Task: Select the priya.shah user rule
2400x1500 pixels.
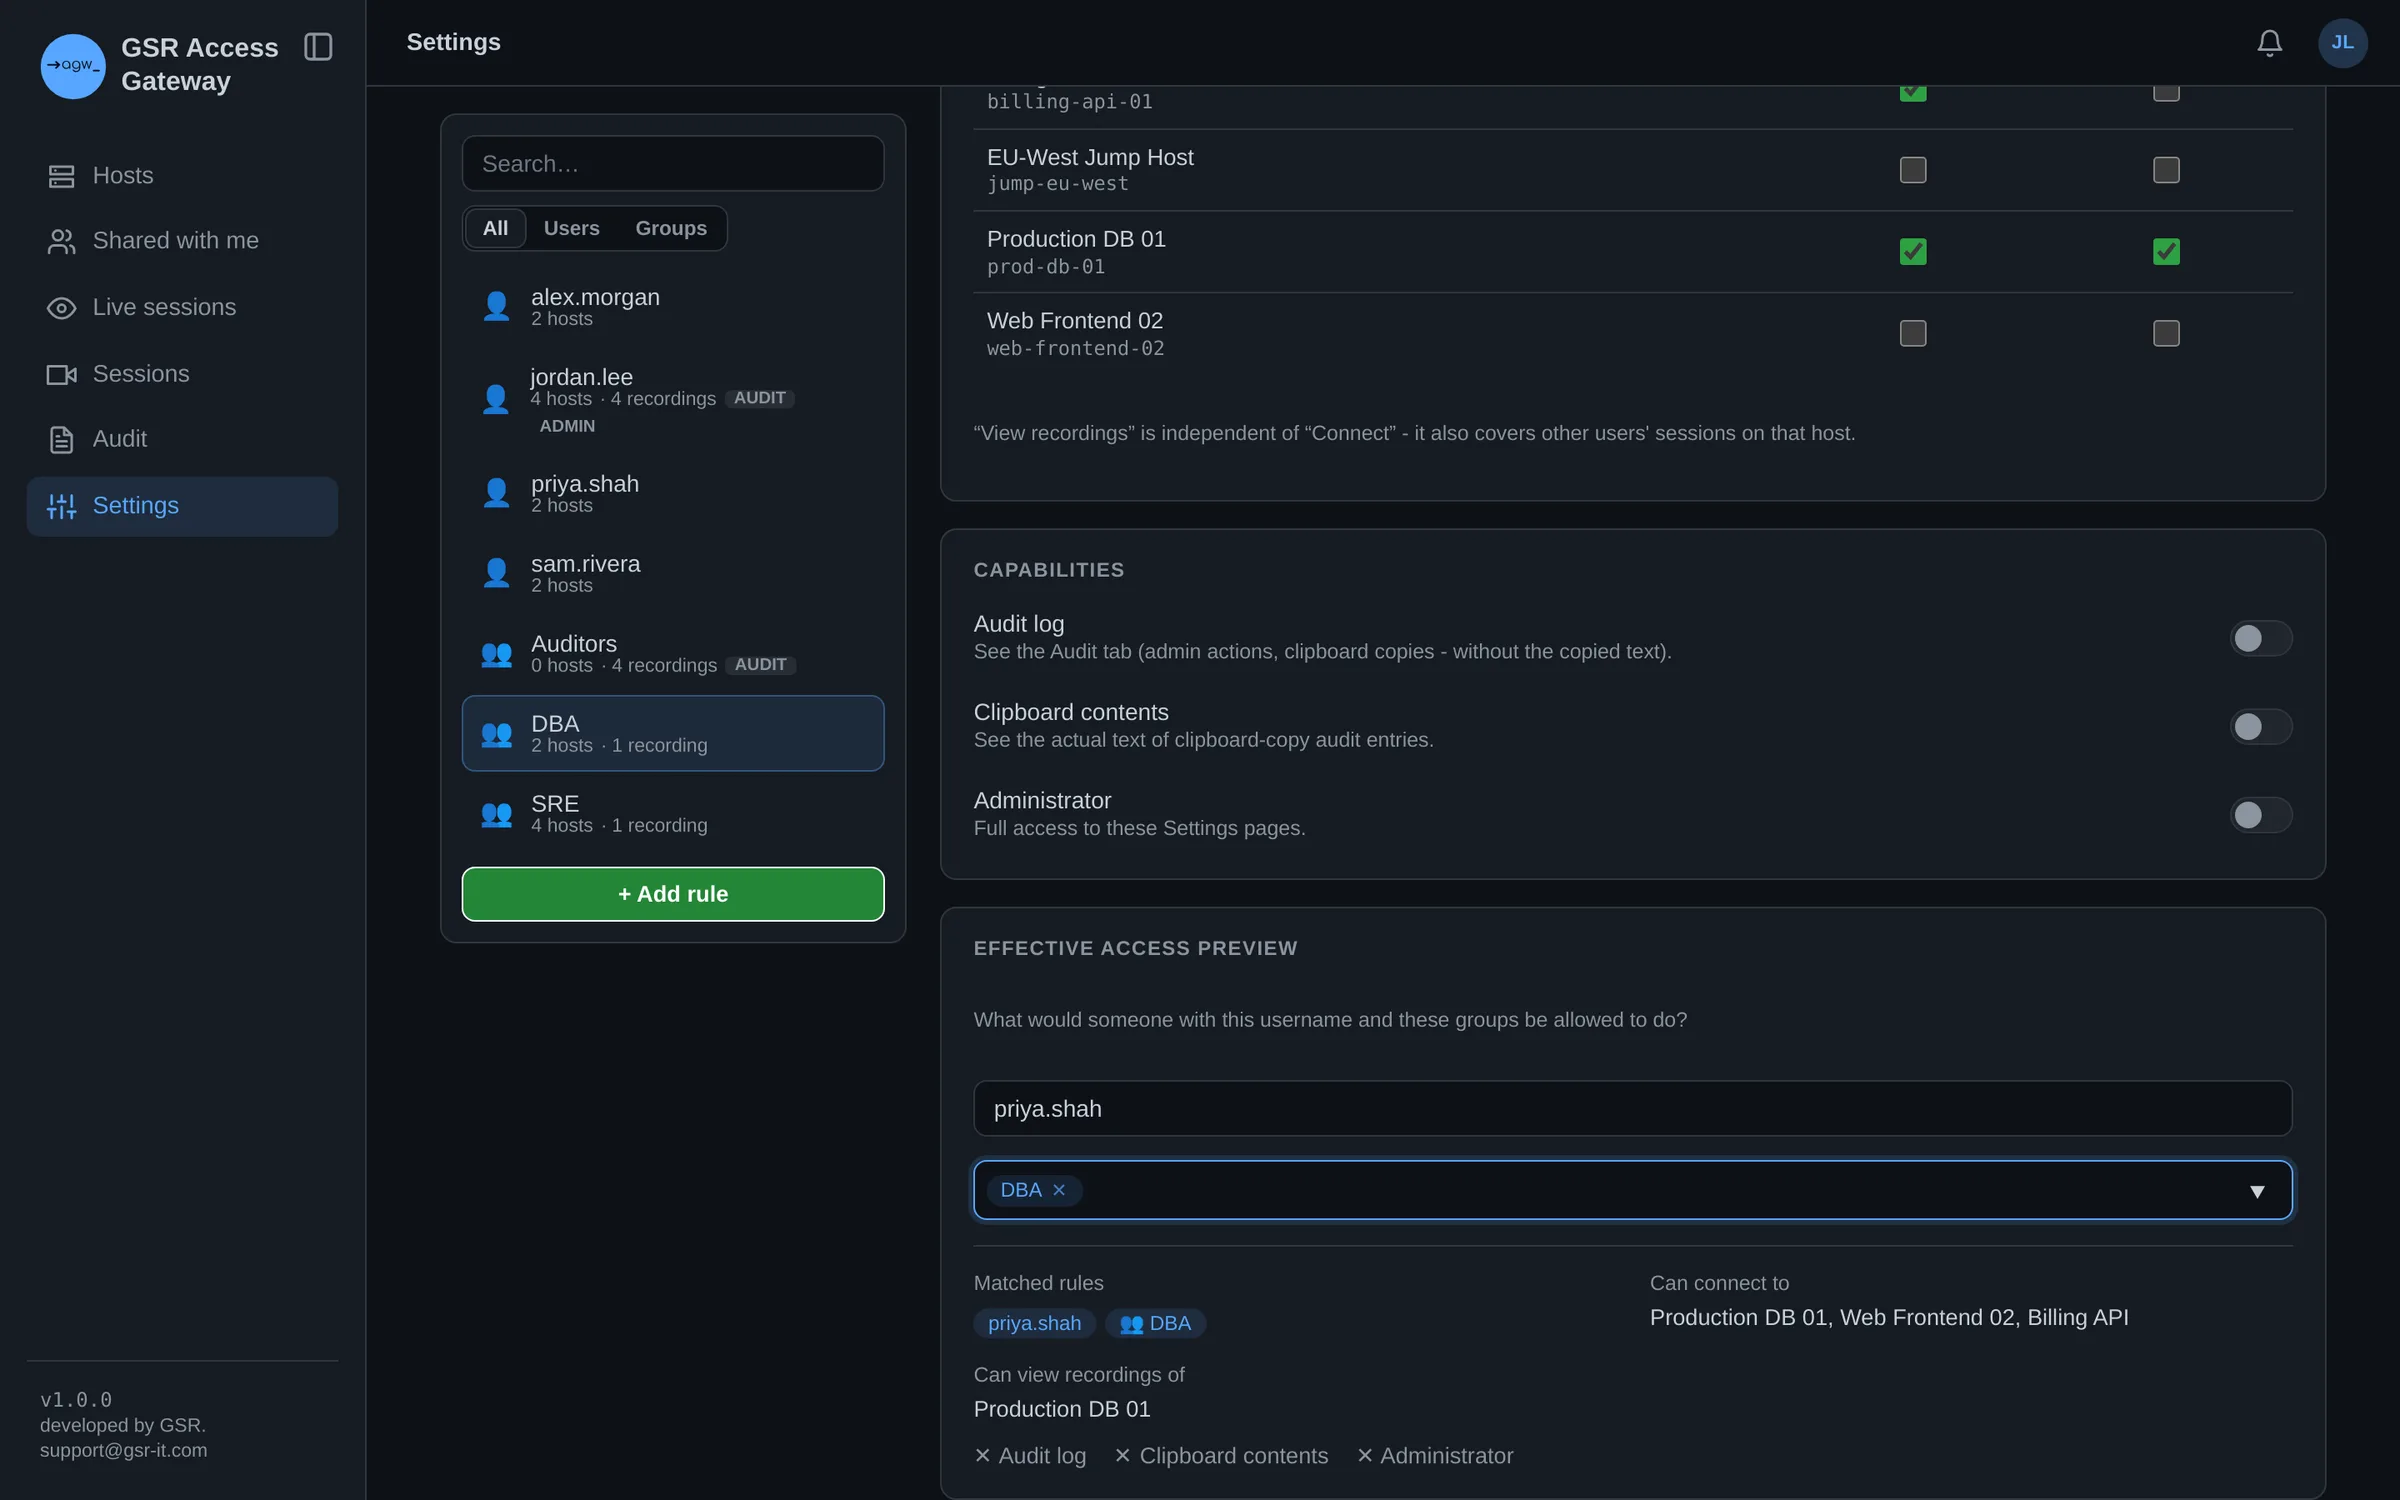Action: 673,494
